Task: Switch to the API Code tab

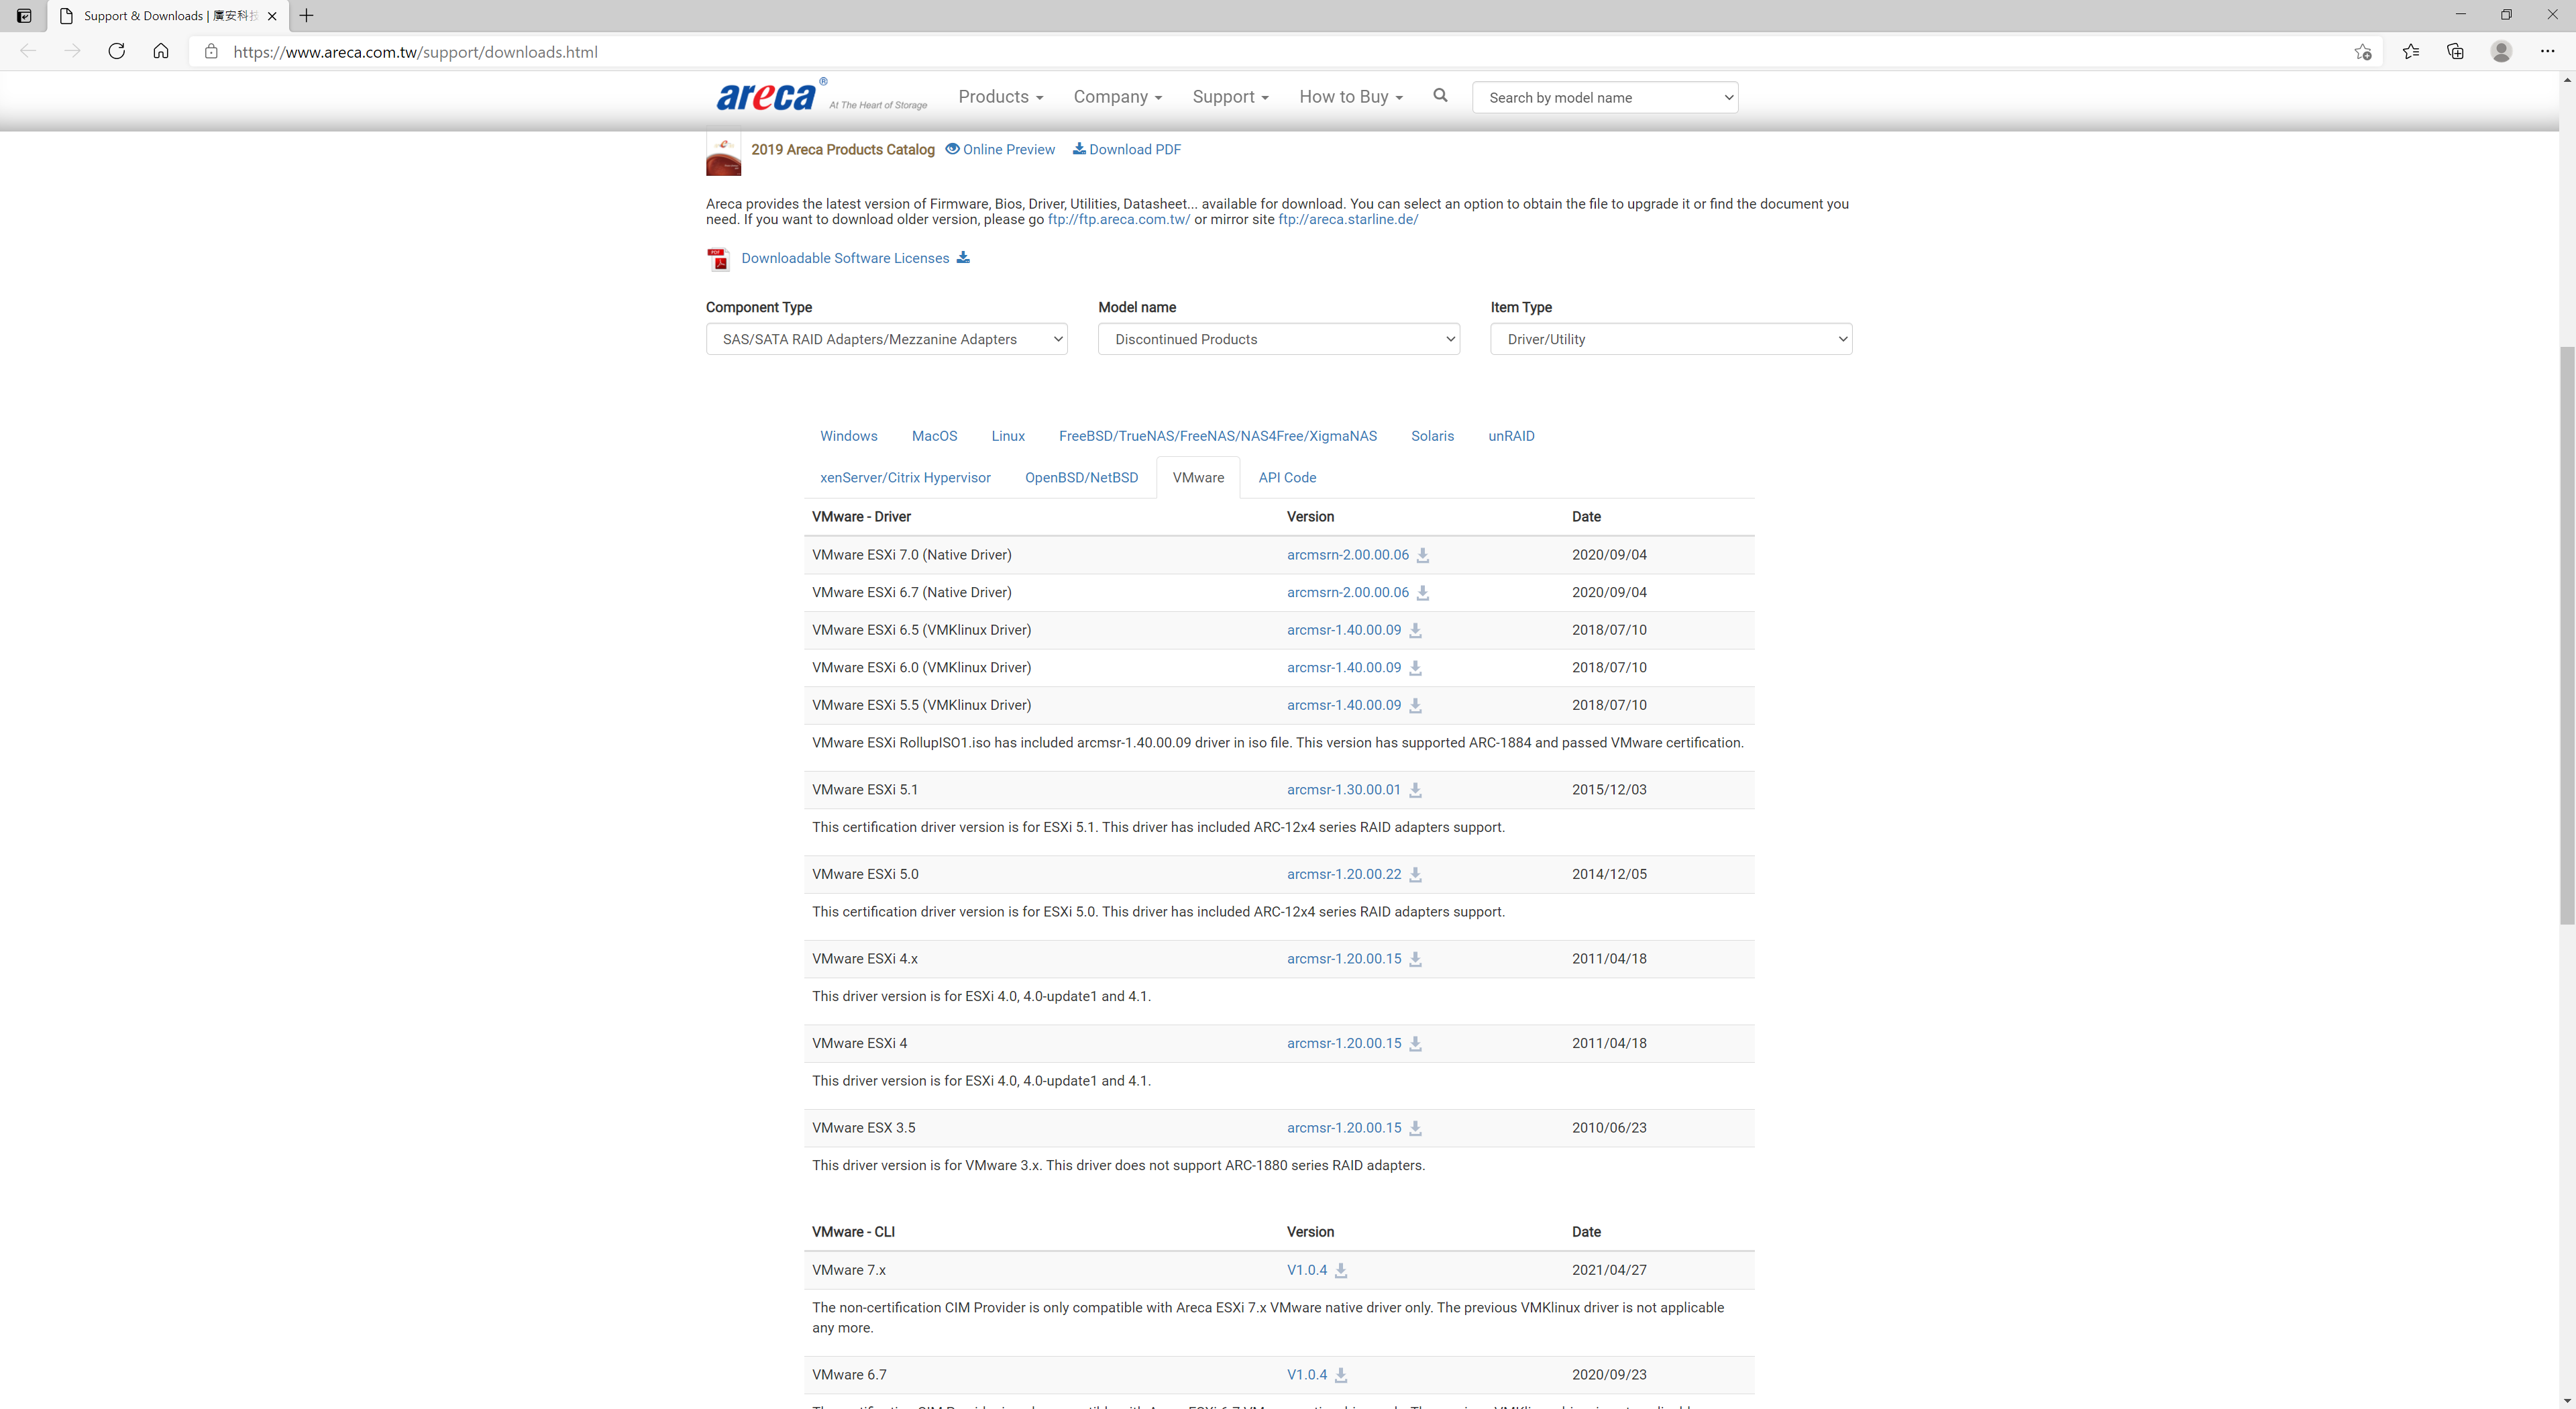Action: click(x=1287, y=478)
